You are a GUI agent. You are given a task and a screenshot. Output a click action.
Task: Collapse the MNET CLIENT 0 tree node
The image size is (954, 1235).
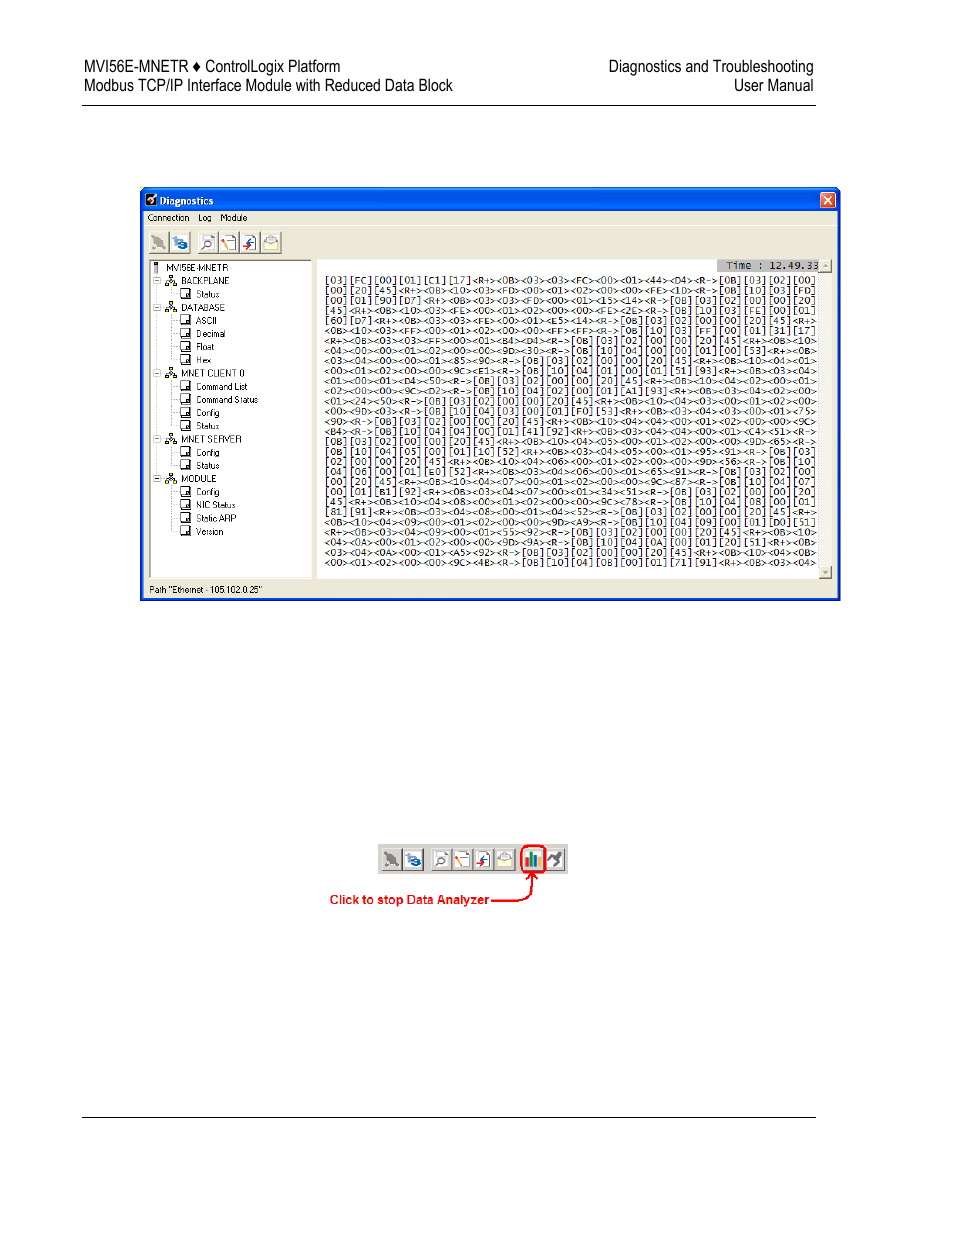(x=157, y=373)
